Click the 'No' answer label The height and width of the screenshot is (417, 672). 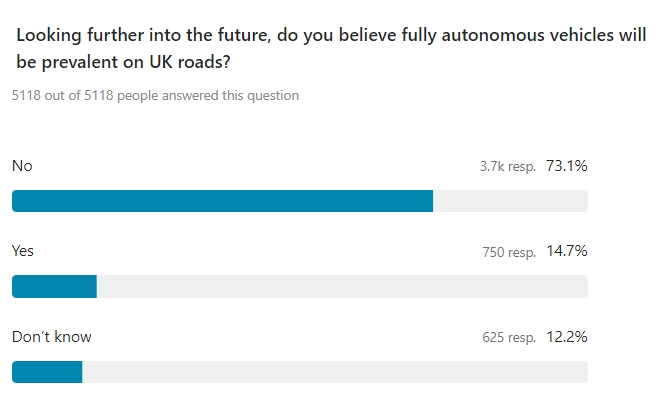click(x=22, y=166)
